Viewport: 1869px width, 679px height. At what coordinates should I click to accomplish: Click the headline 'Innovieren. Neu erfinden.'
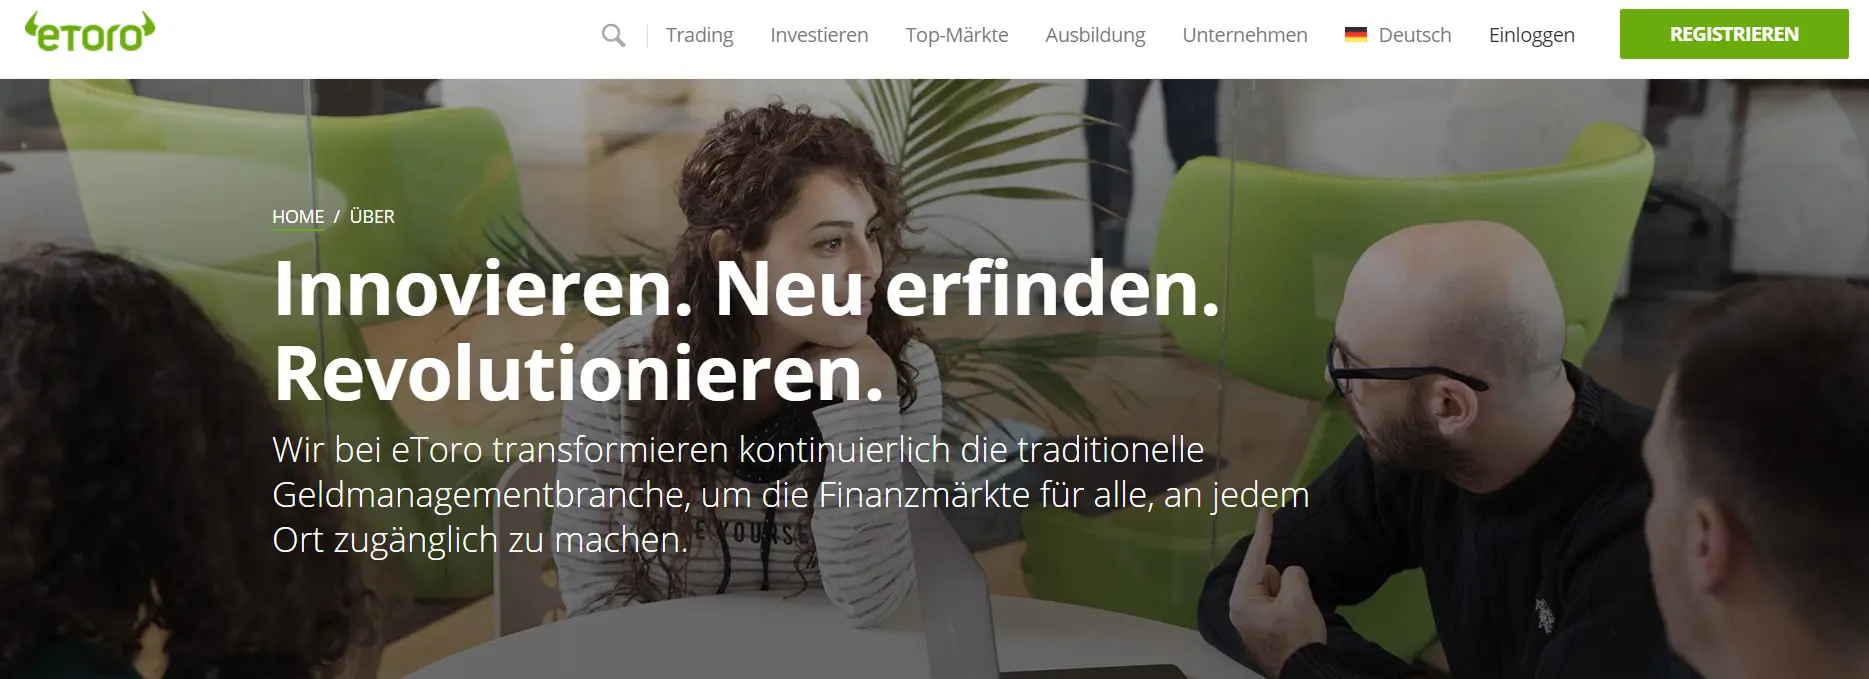point(746,289)
